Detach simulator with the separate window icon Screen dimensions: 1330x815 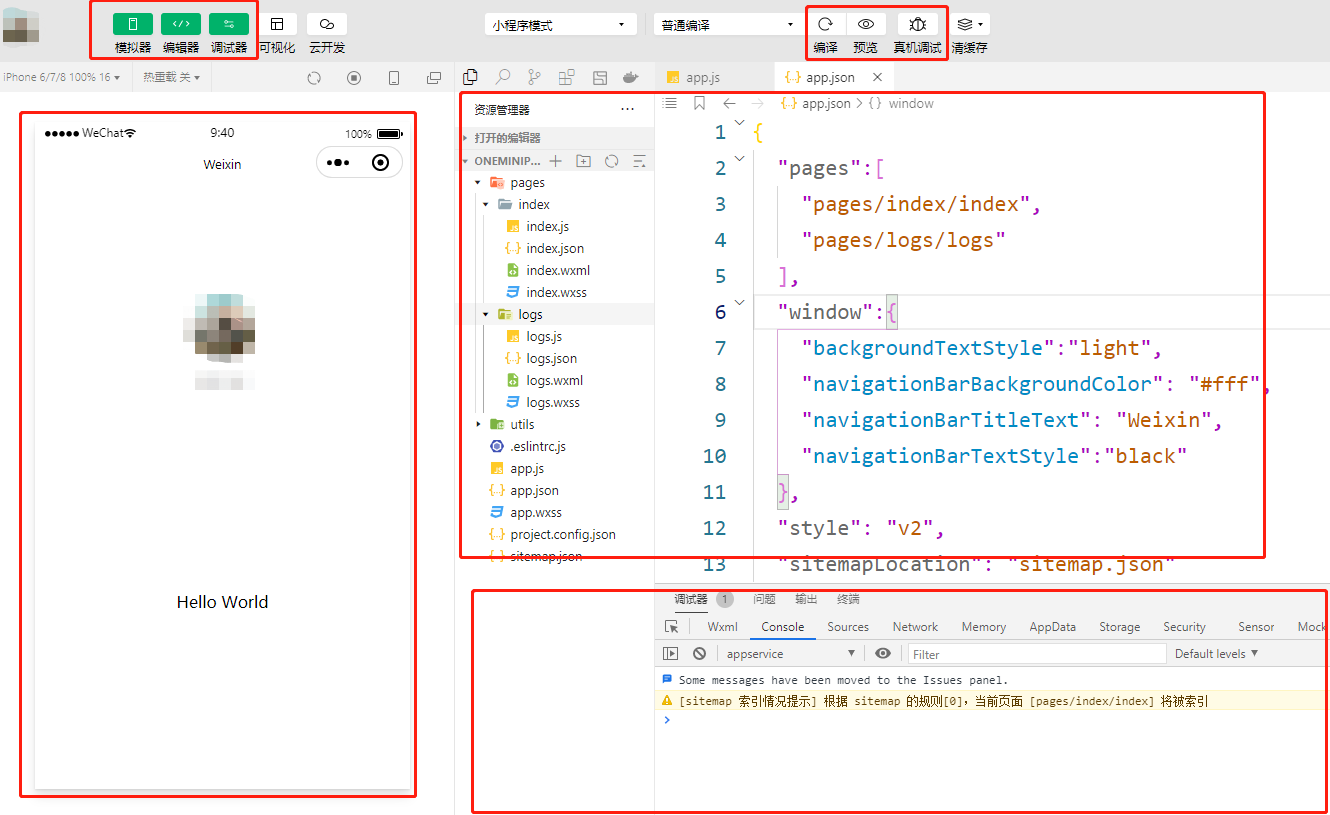434,78
